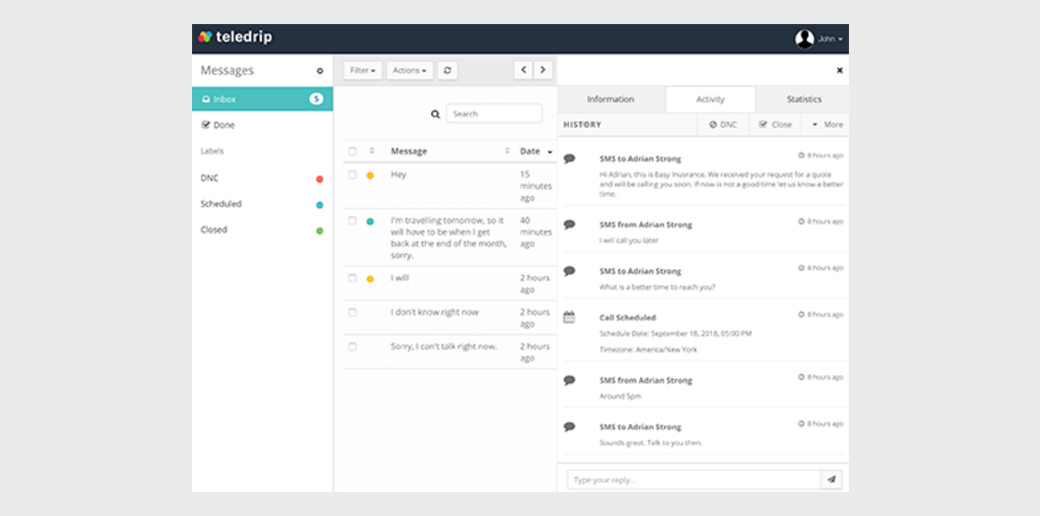Open the Filter dropdown
Screen dimensions: 1040x516
(x=362, y=70)
